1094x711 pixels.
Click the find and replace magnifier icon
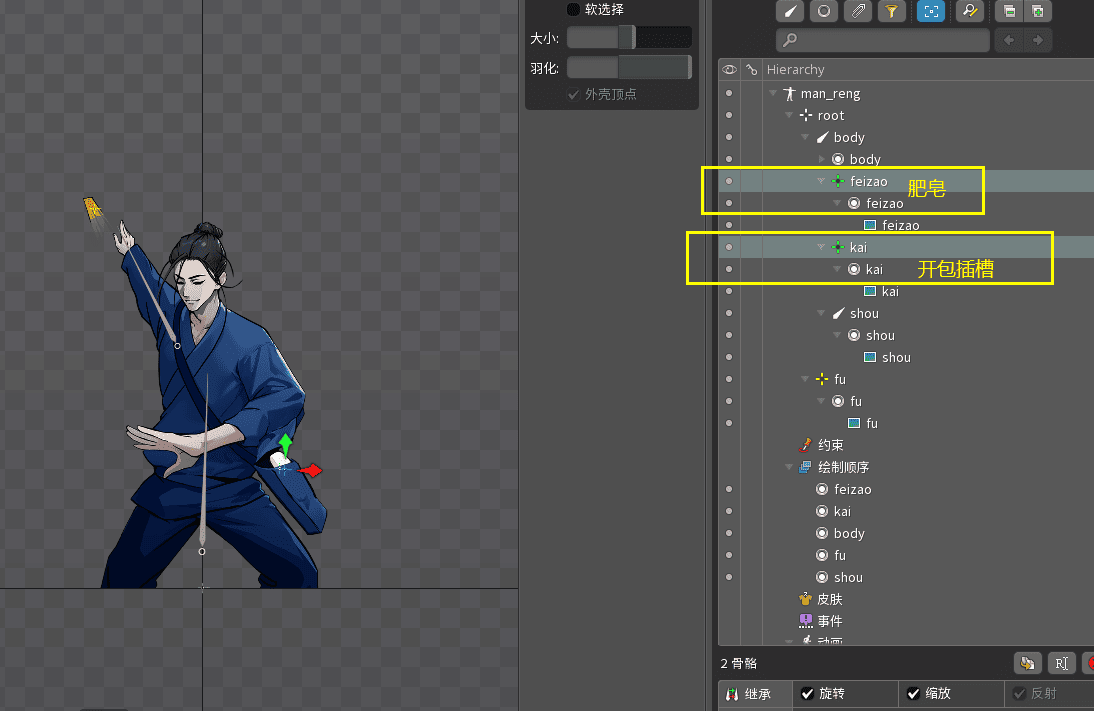click(967, 11)
